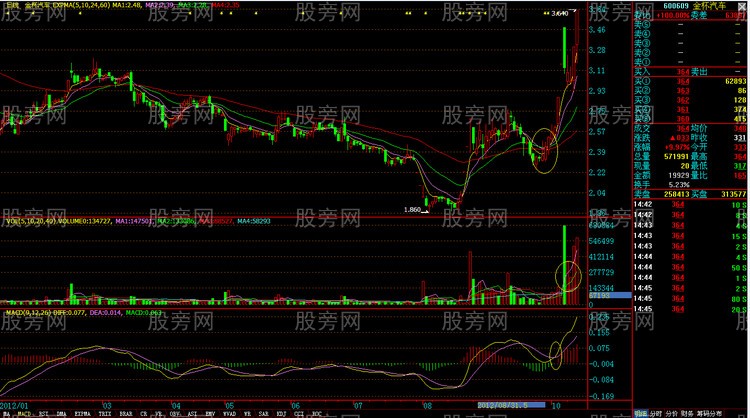Click the 买③ bid row at 362
This screenshot has width=750, height=418.
(690, 100)
